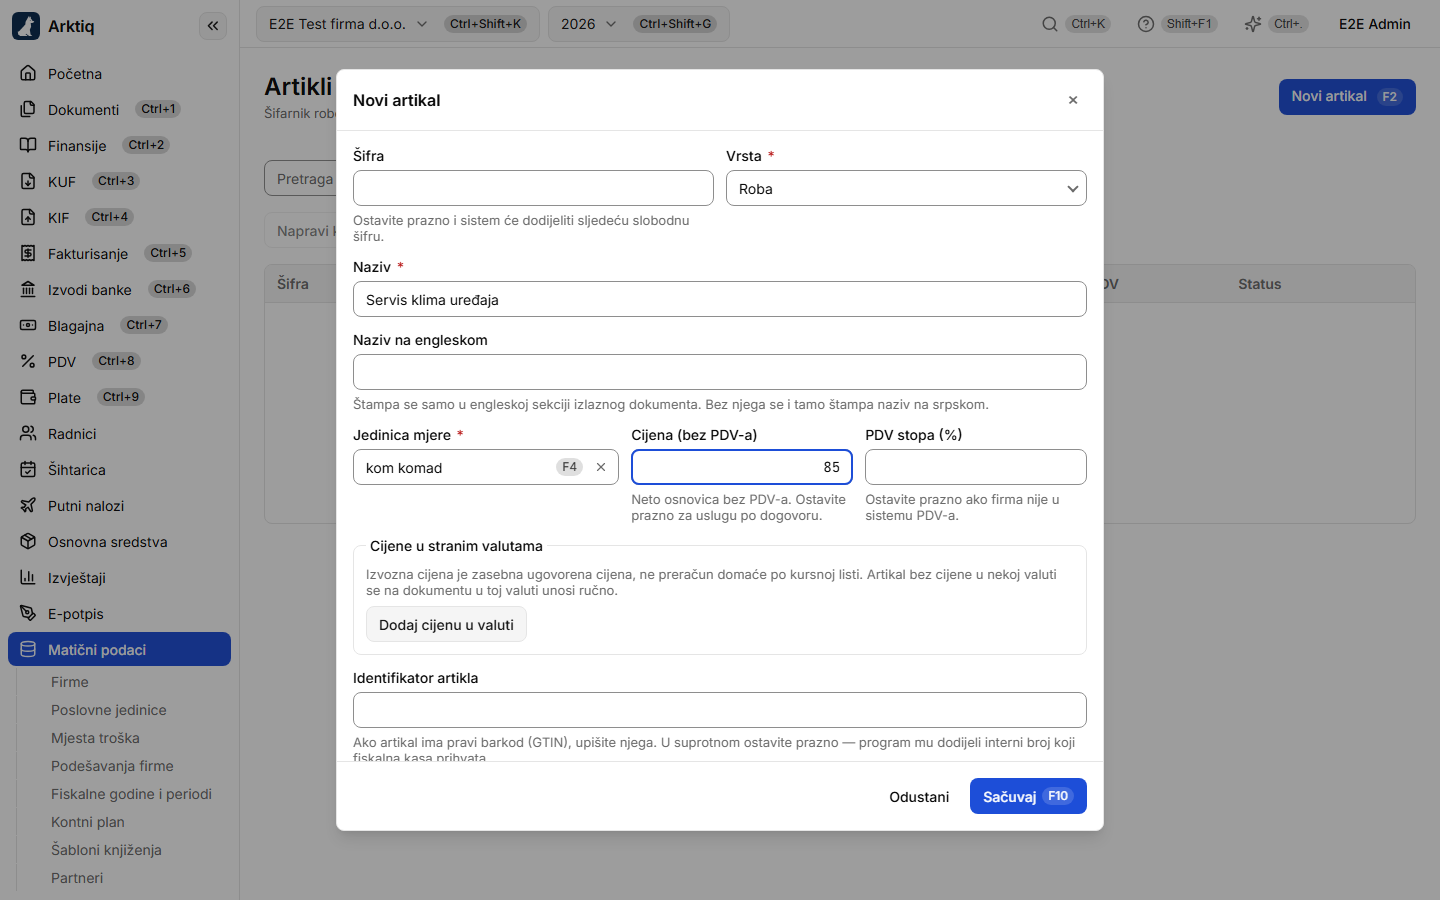Click the Šihtarica calendar icon

pyautogui.click(x=28, y=469)
